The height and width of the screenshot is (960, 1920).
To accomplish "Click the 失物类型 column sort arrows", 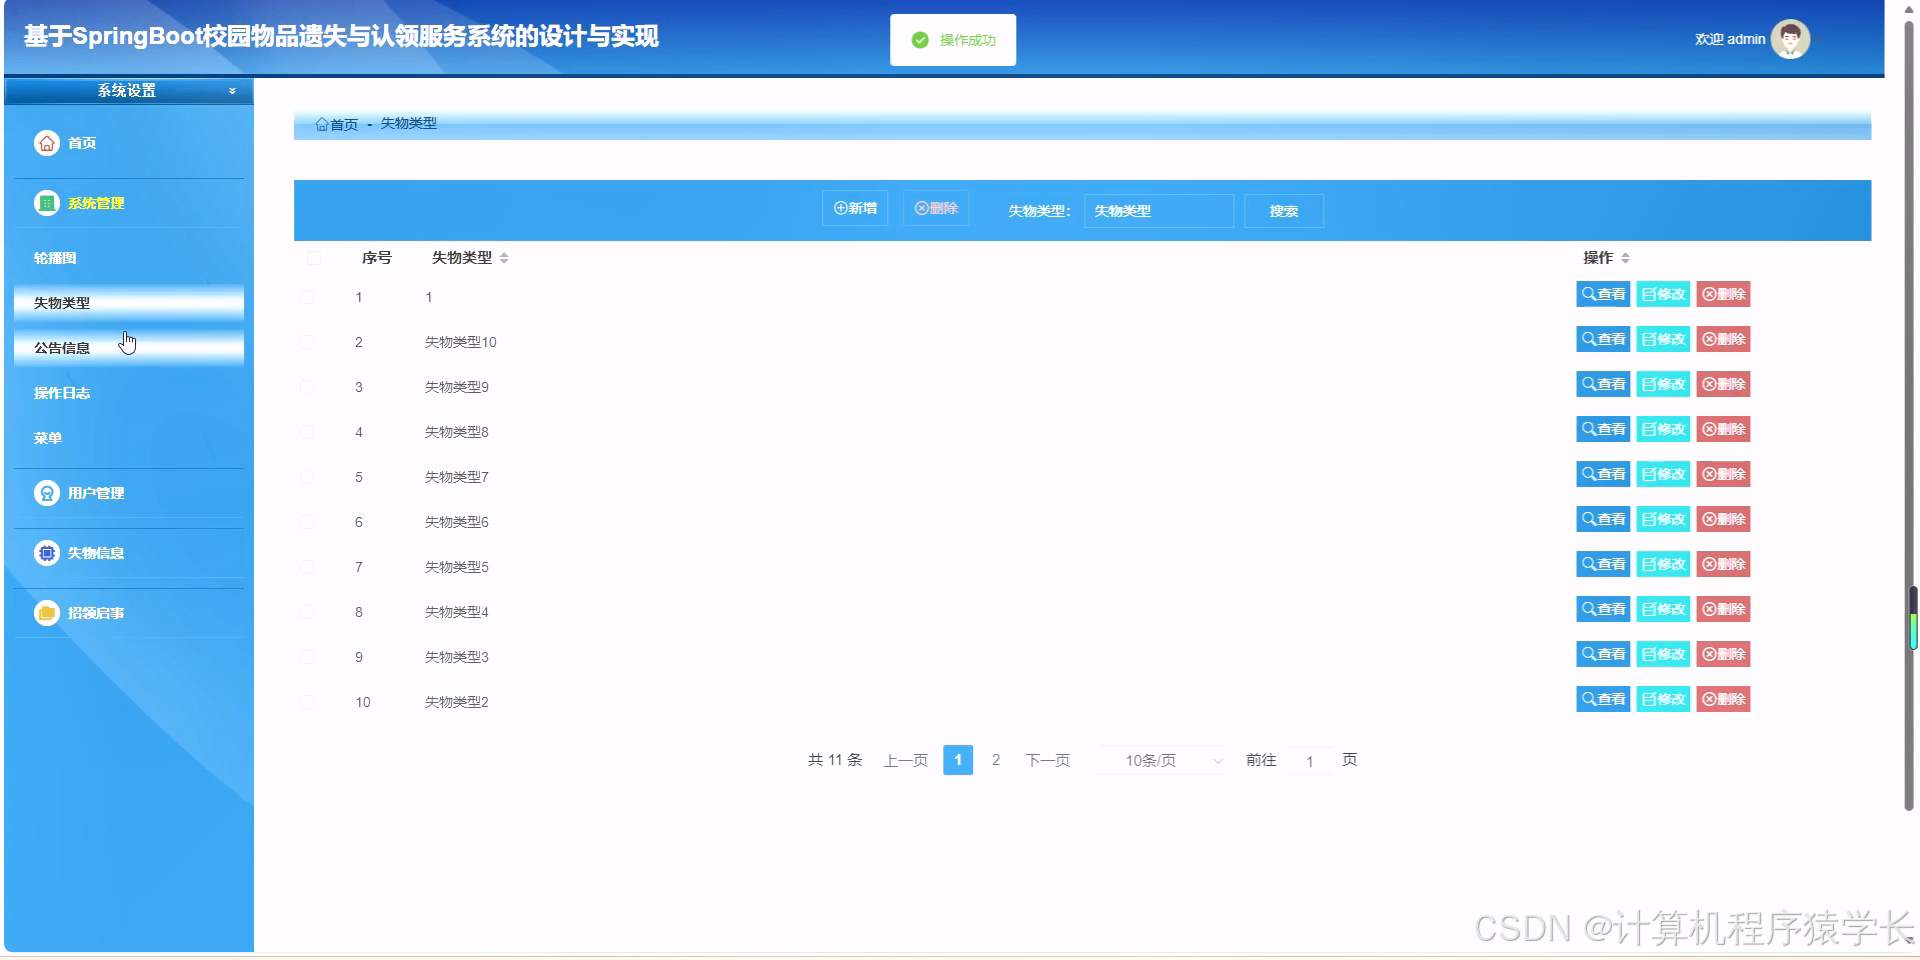I will (x=505, y=257).
